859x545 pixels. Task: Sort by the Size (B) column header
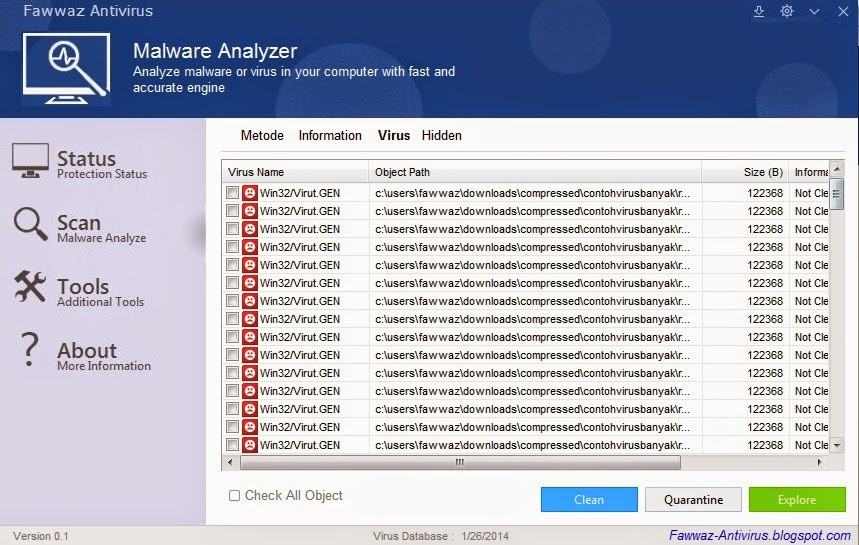[x=745, y=172]
